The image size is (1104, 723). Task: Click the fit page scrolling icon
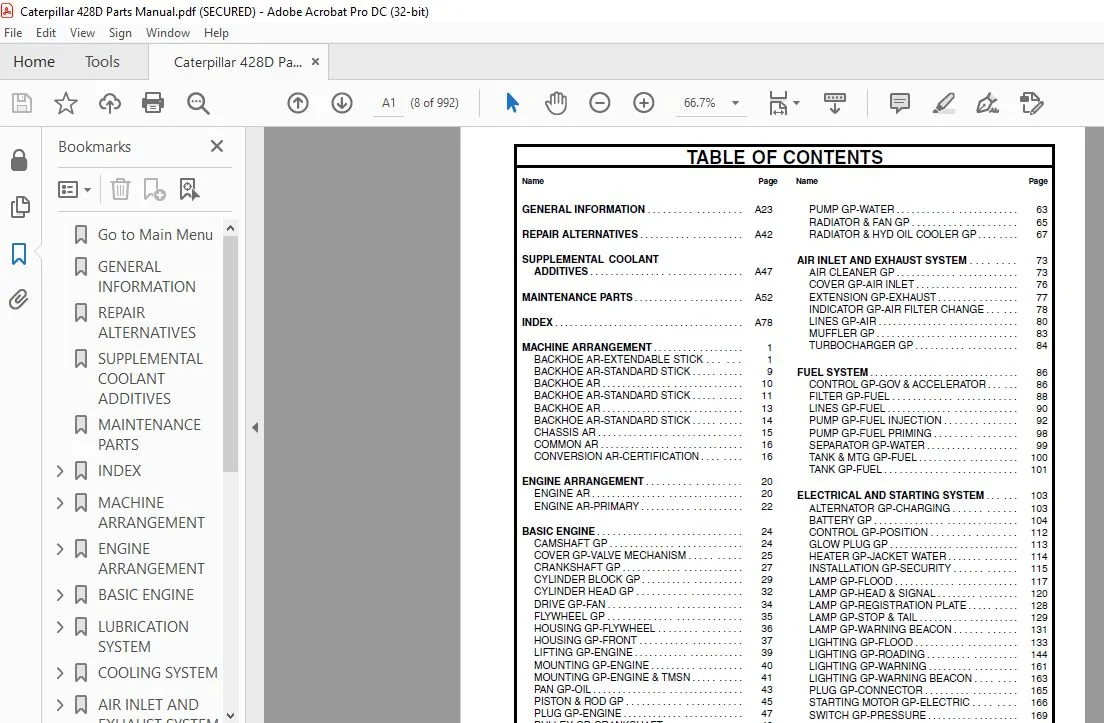click(779, 103)
